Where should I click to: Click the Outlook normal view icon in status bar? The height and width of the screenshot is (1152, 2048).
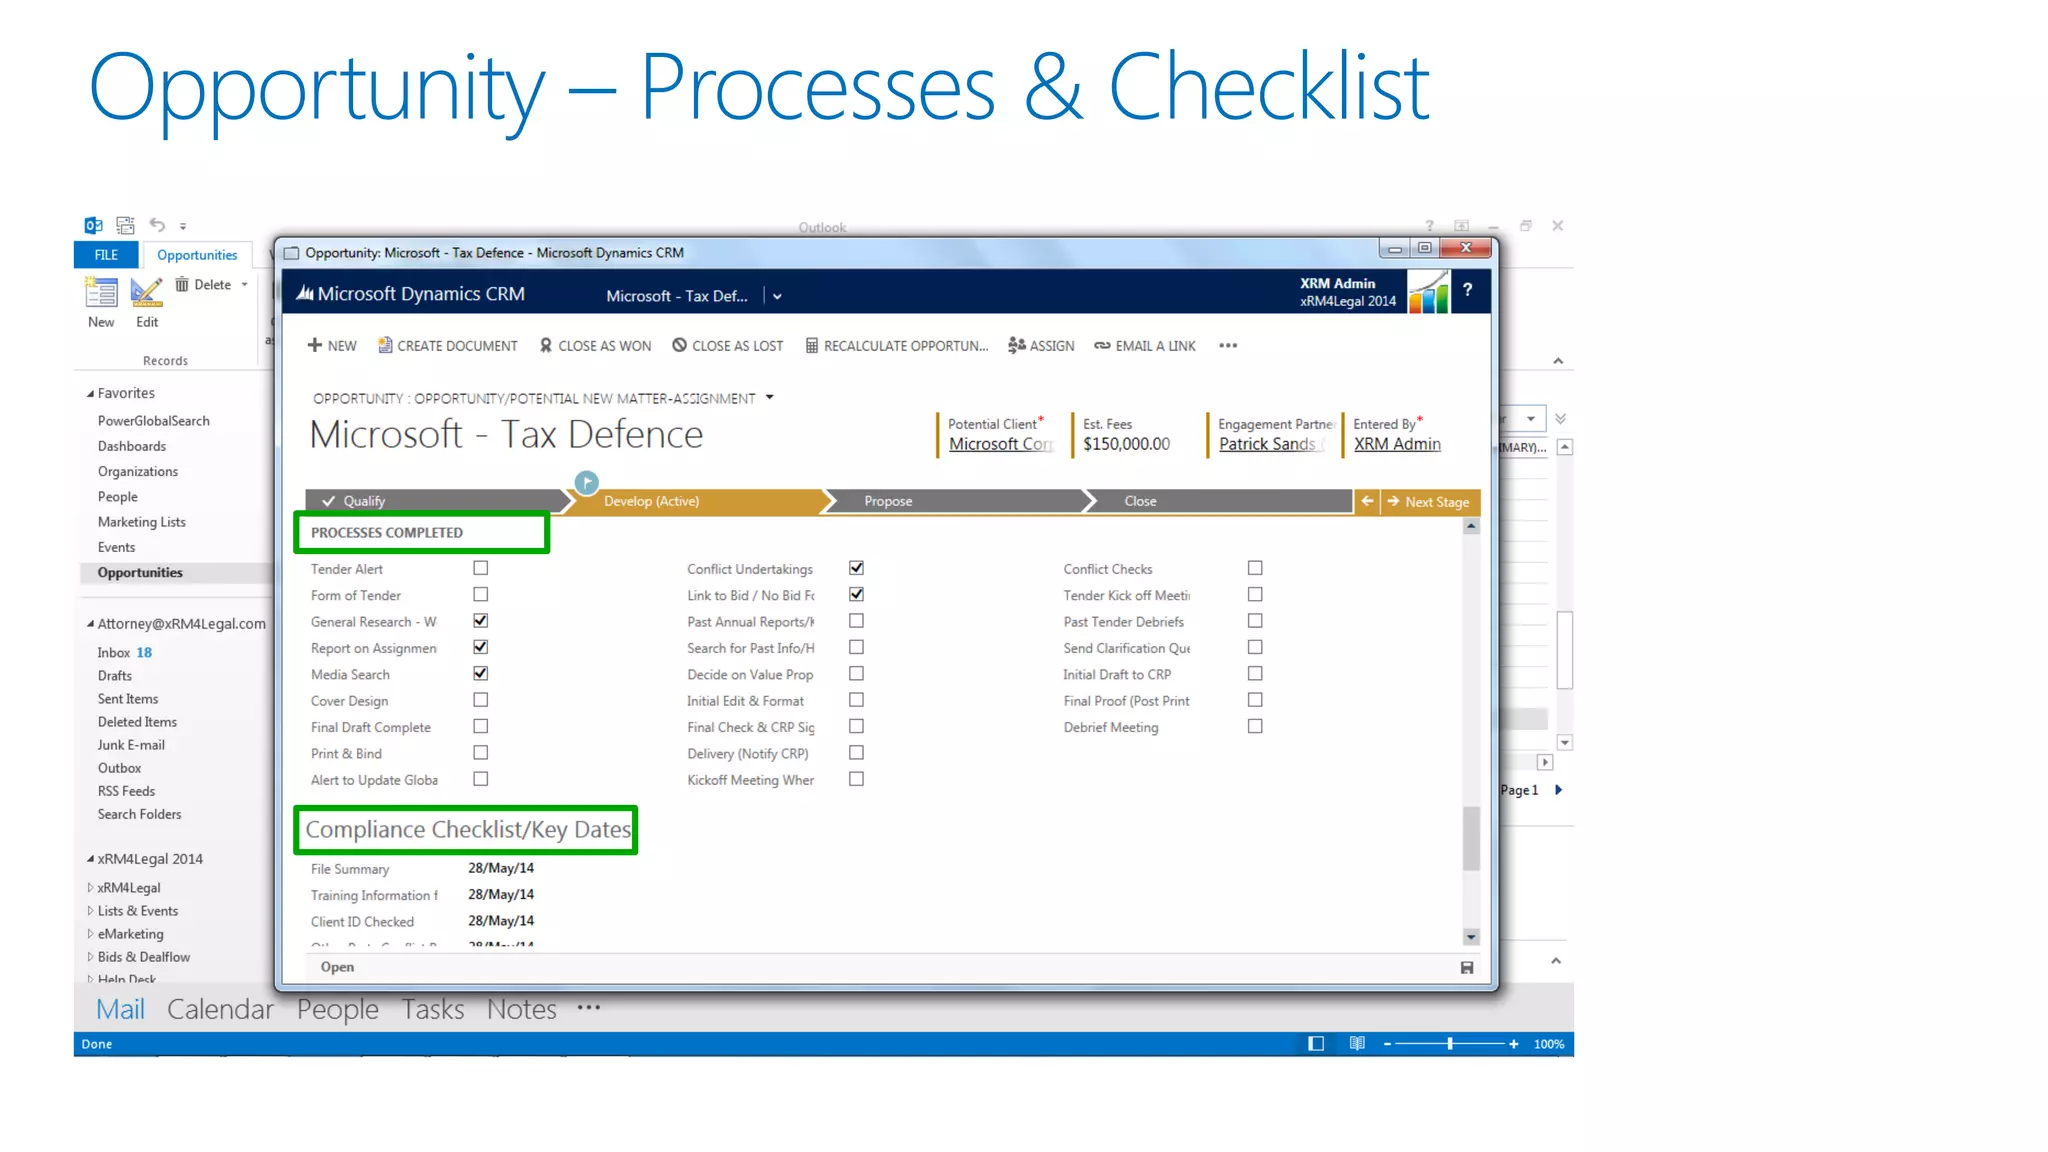1316,1044
